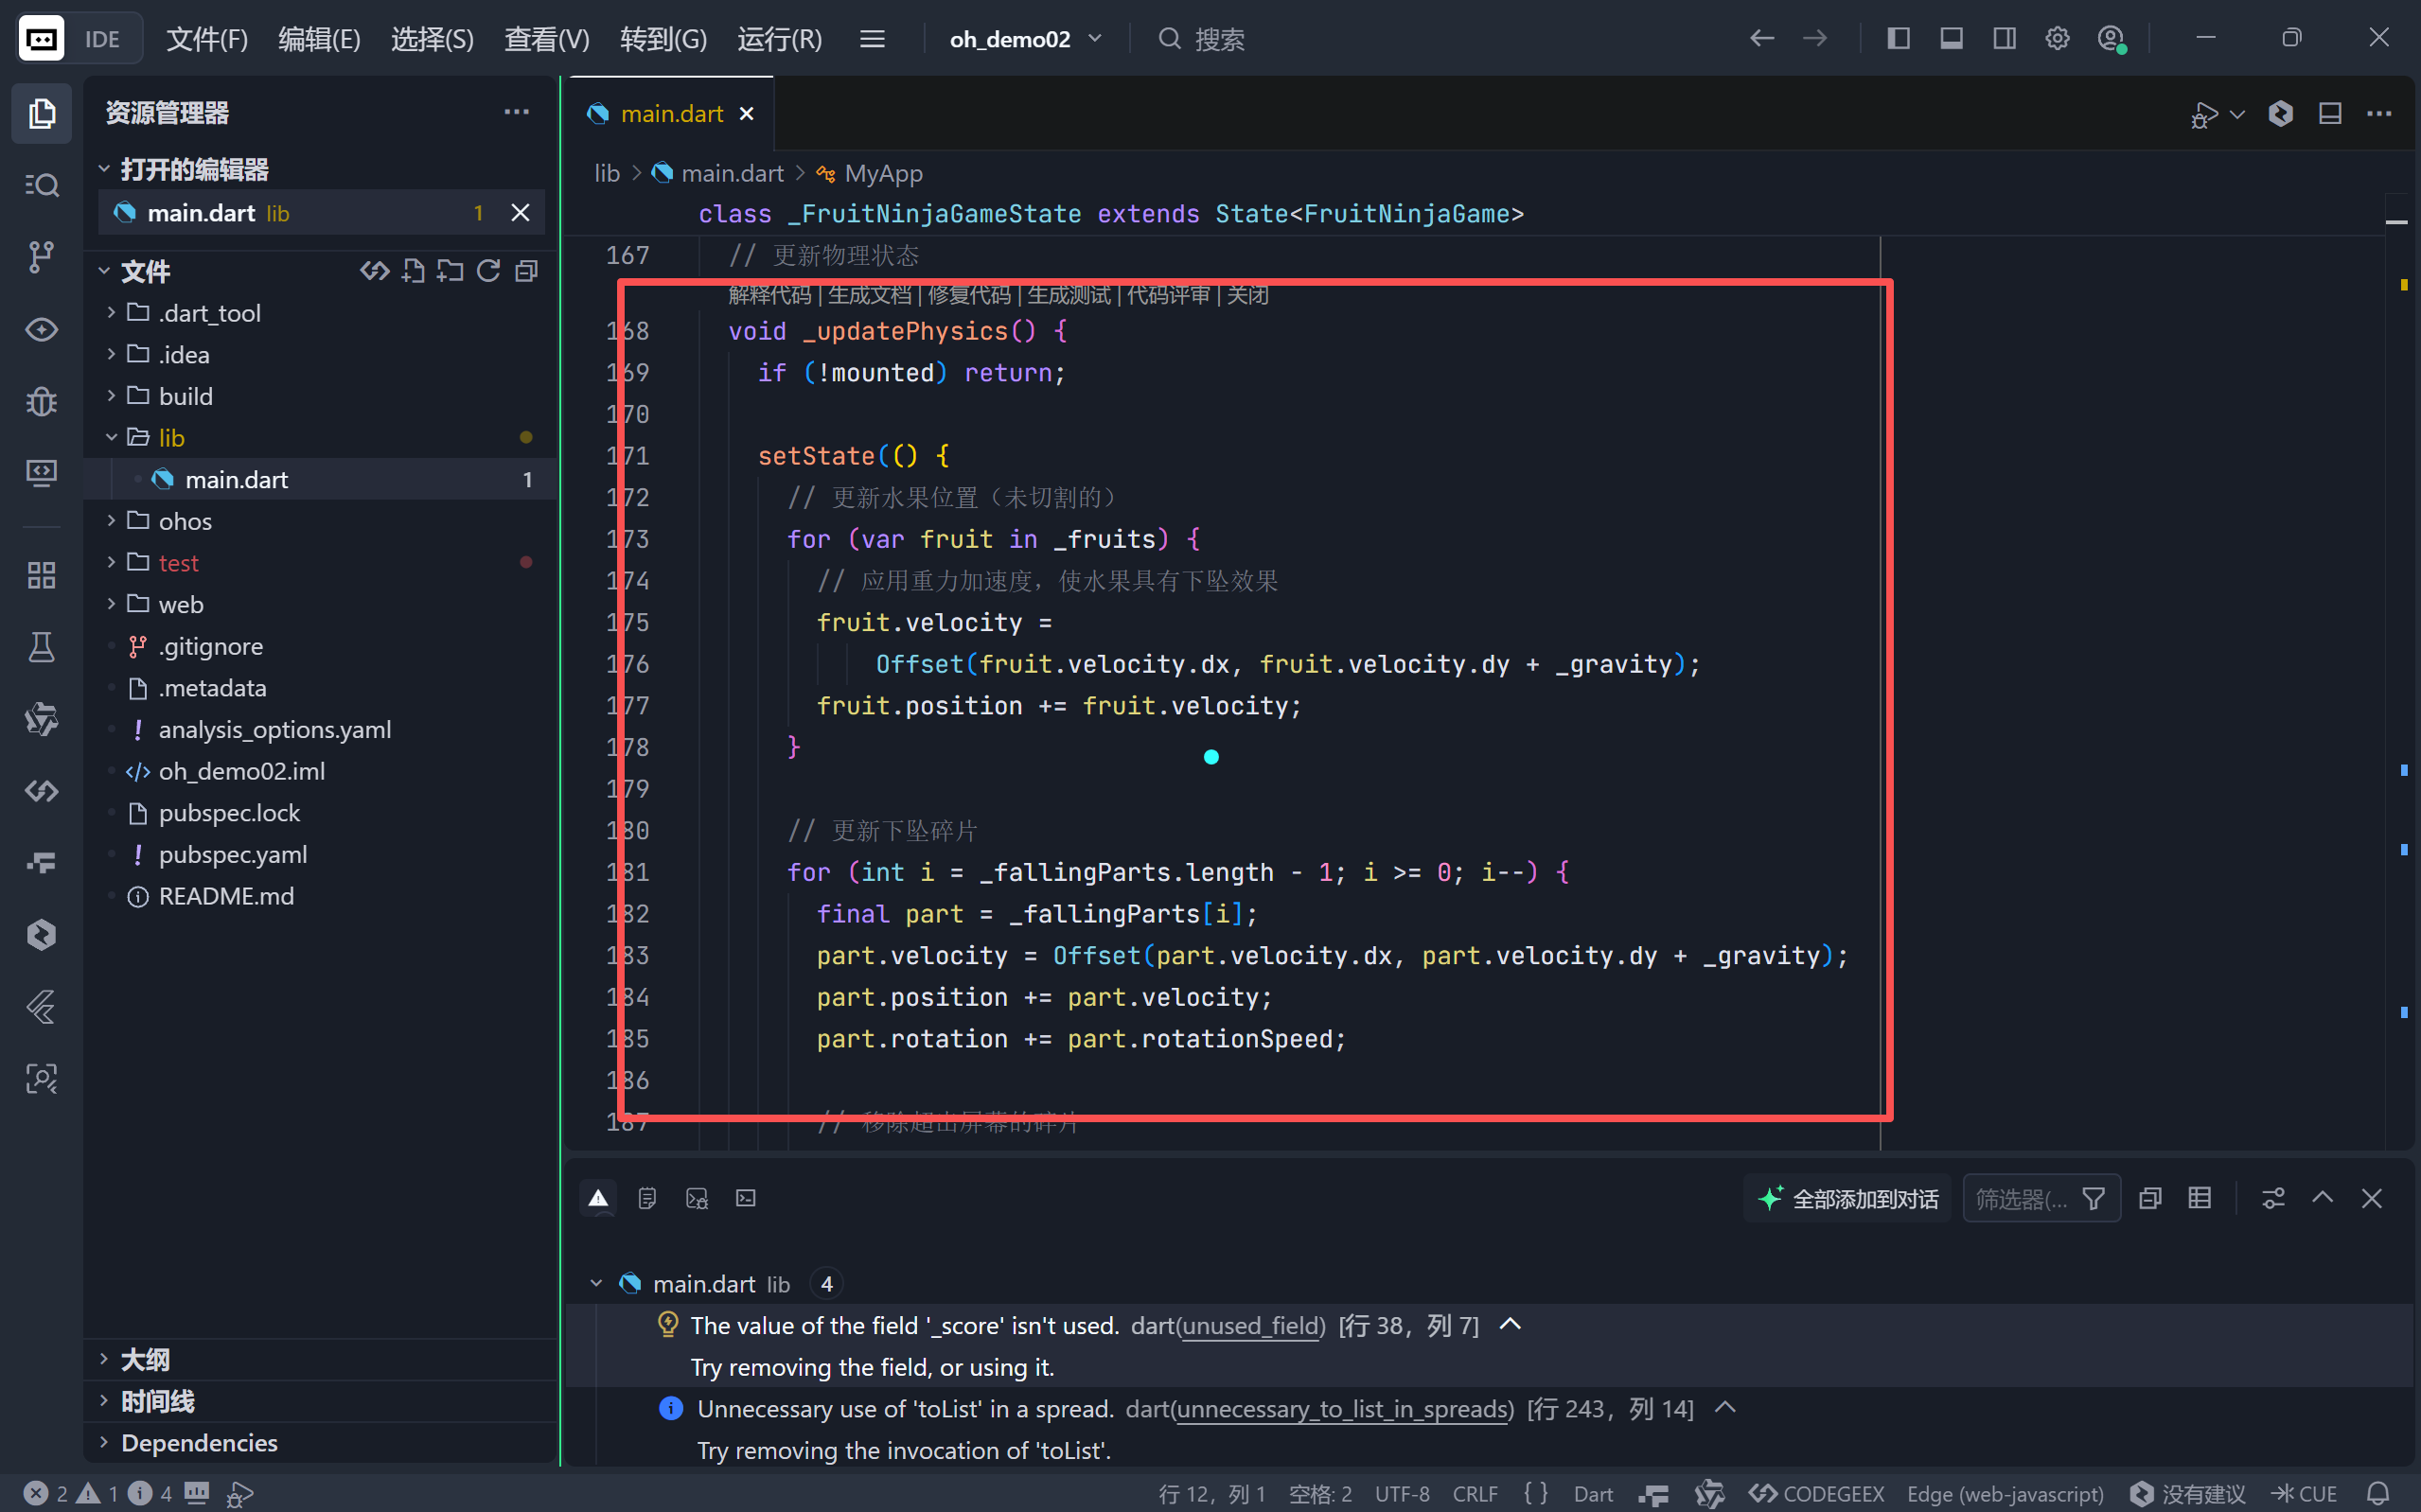
Task: Open the 运行(R) menu
Action: 779,39
